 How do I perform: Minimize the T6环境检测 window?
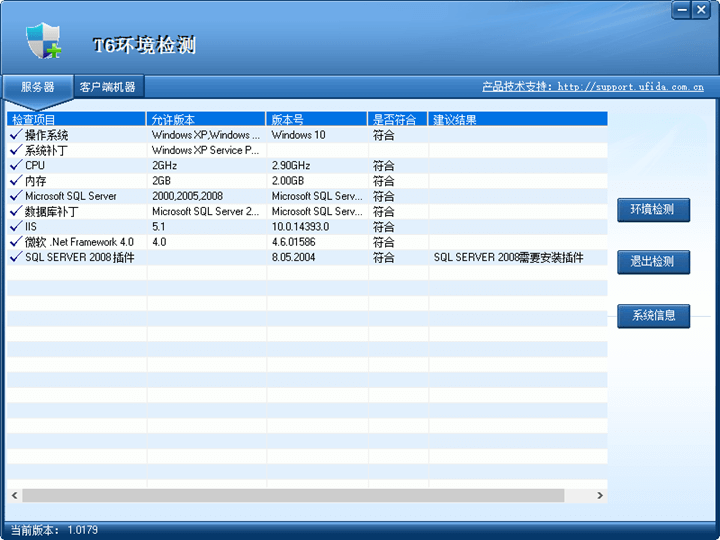pos(682,10)
